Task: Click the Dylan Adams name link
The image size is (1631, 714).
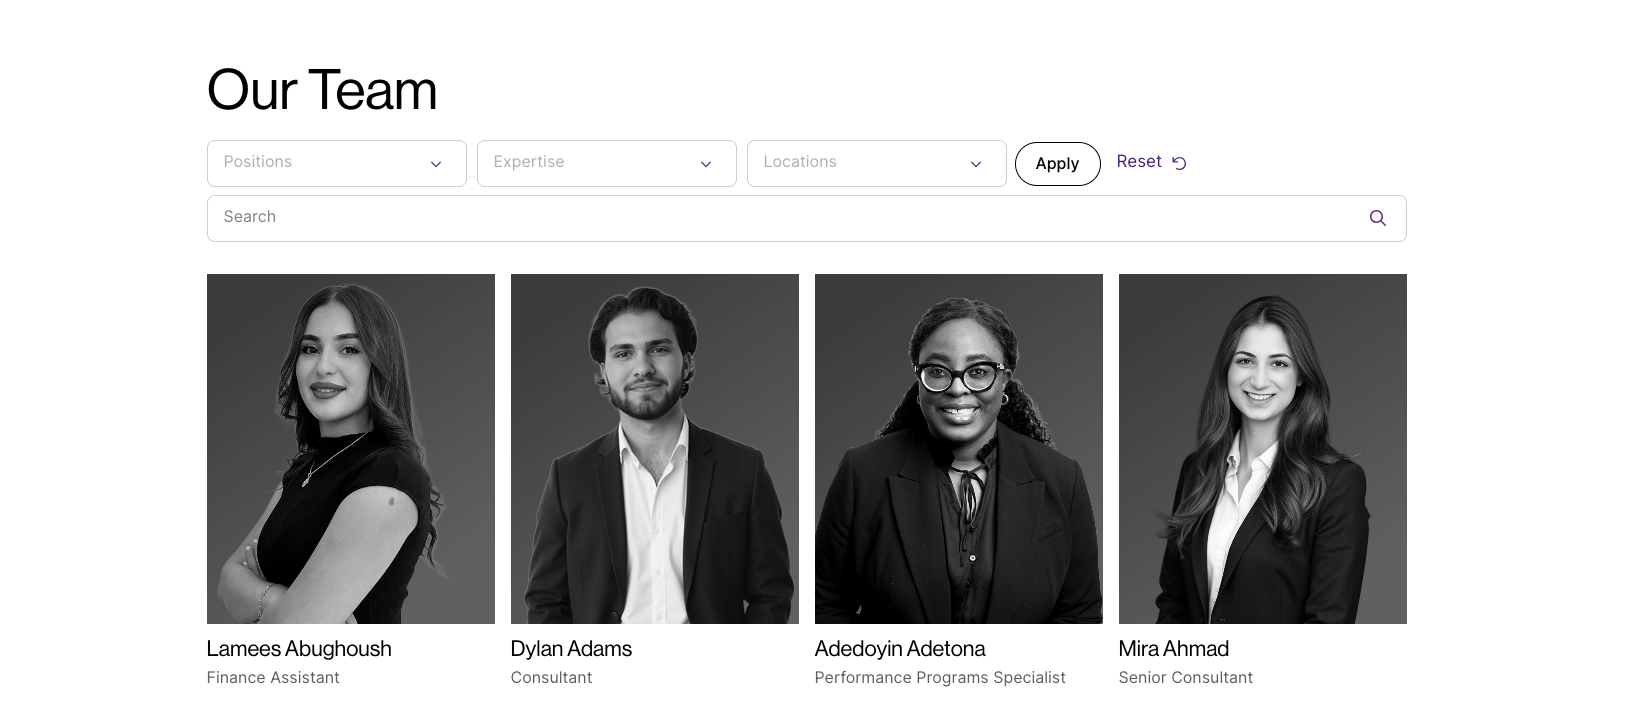Action: (571, 649)
